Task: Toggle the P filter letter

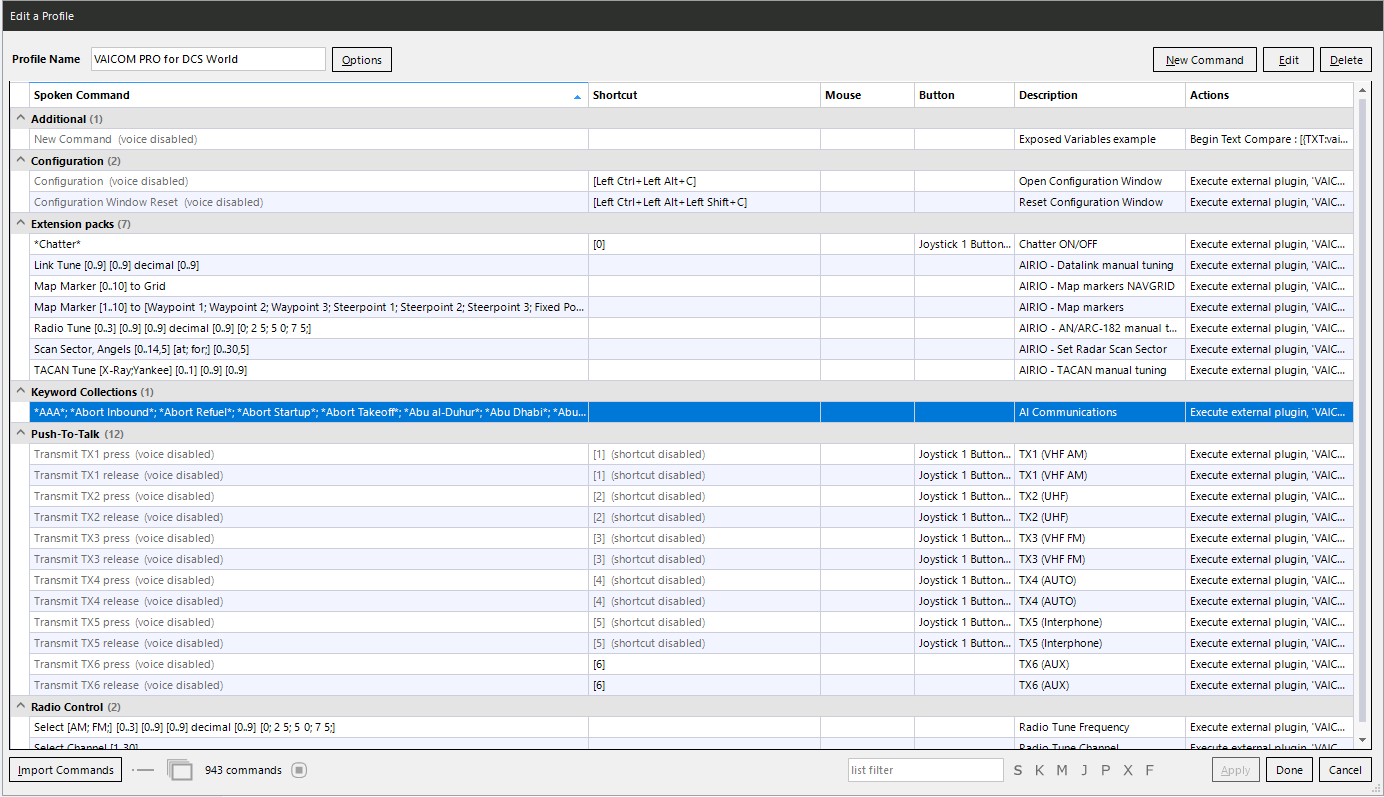Action: (x=1106, y=770)
